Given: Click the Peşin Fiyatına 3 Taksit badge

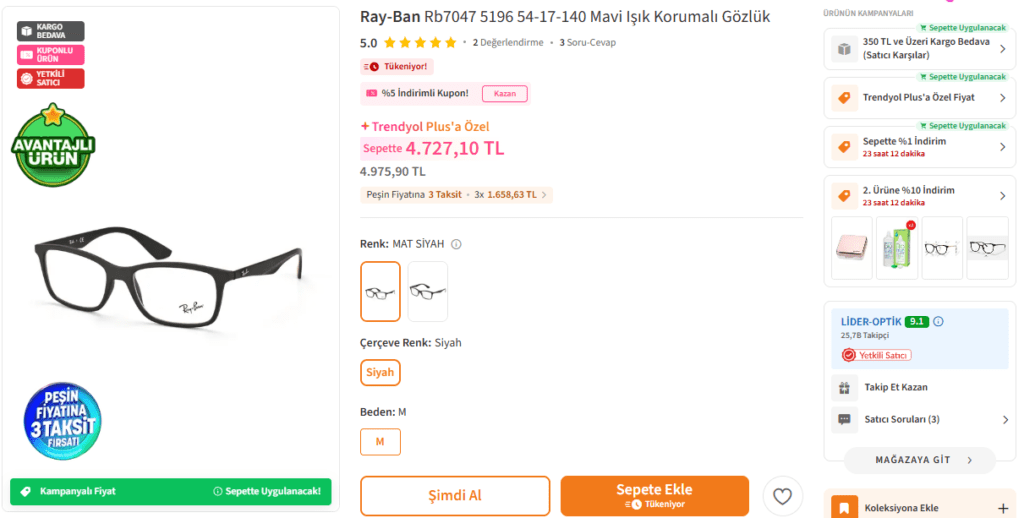Looking at the screenshot, I should [x=63, y=422].
